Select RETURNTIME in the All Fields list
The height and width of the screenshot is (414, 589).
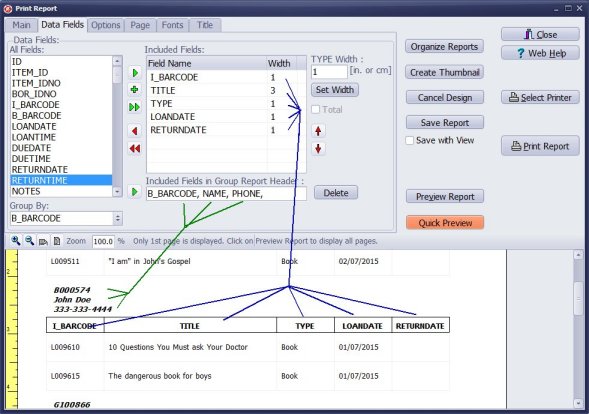point(61,180)
